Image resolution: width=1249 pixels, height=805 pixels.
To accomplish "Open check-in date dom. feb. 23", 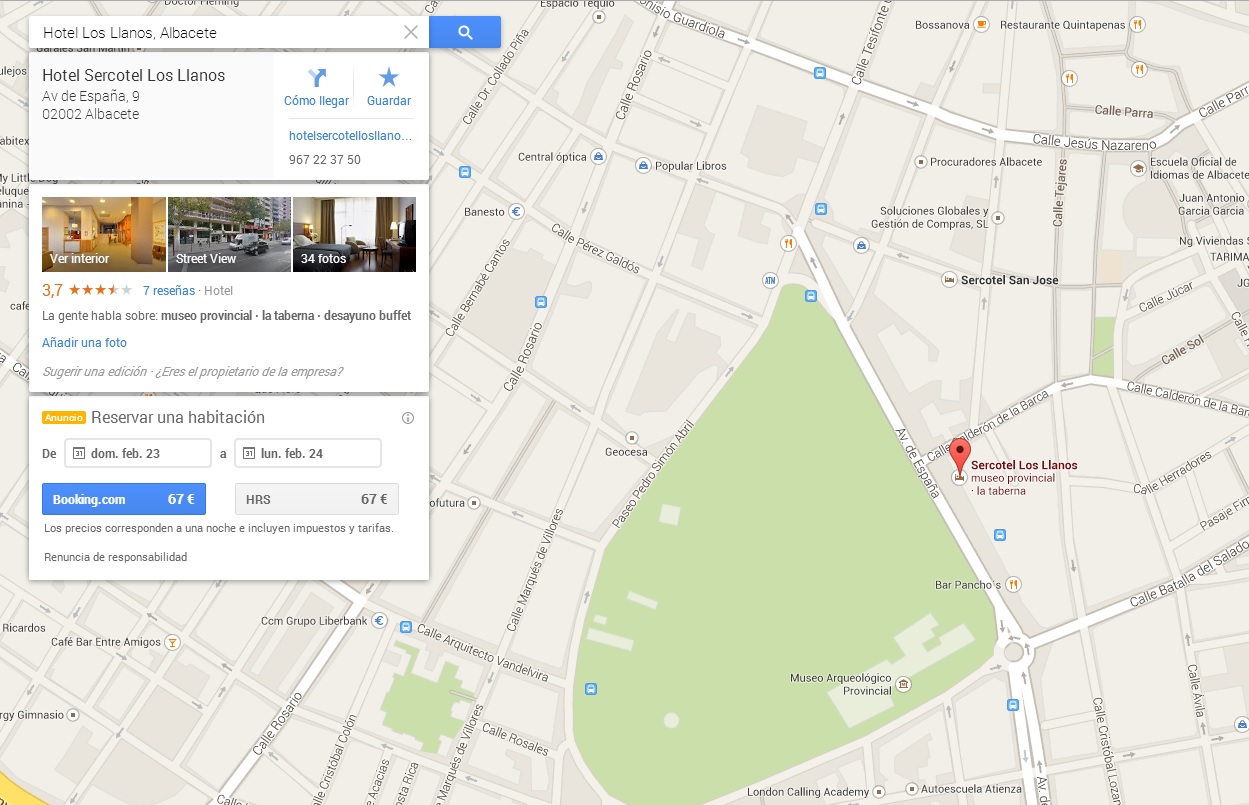I will coord(138,453).
